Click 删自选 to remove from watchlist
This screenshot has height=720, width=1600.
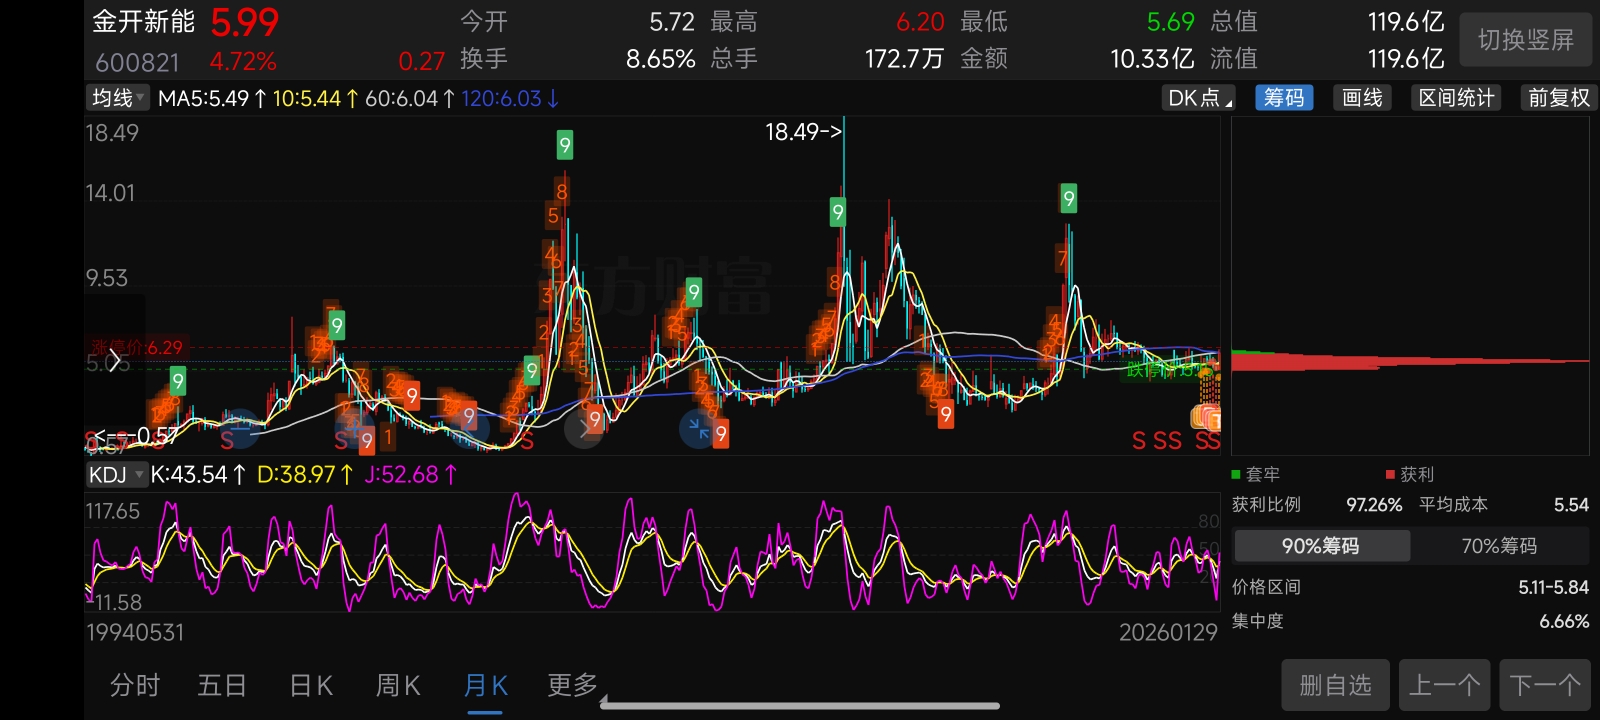pyautogui.click(x=1335, y=685)
